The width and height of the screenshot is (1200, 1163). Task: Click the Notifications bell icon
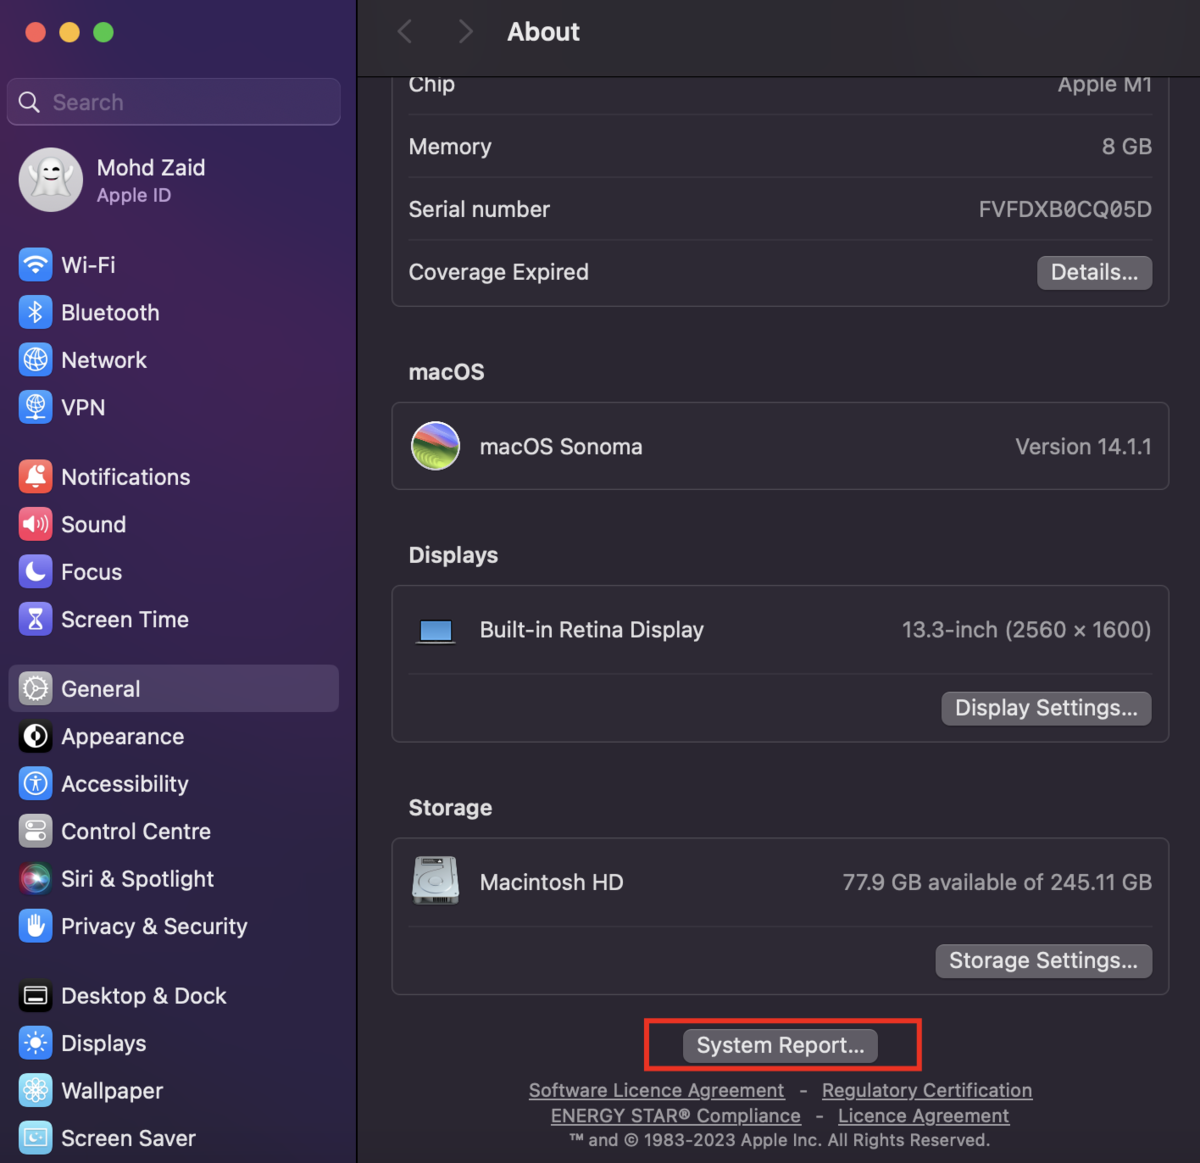pyautogui.click(x=35, y=477)
